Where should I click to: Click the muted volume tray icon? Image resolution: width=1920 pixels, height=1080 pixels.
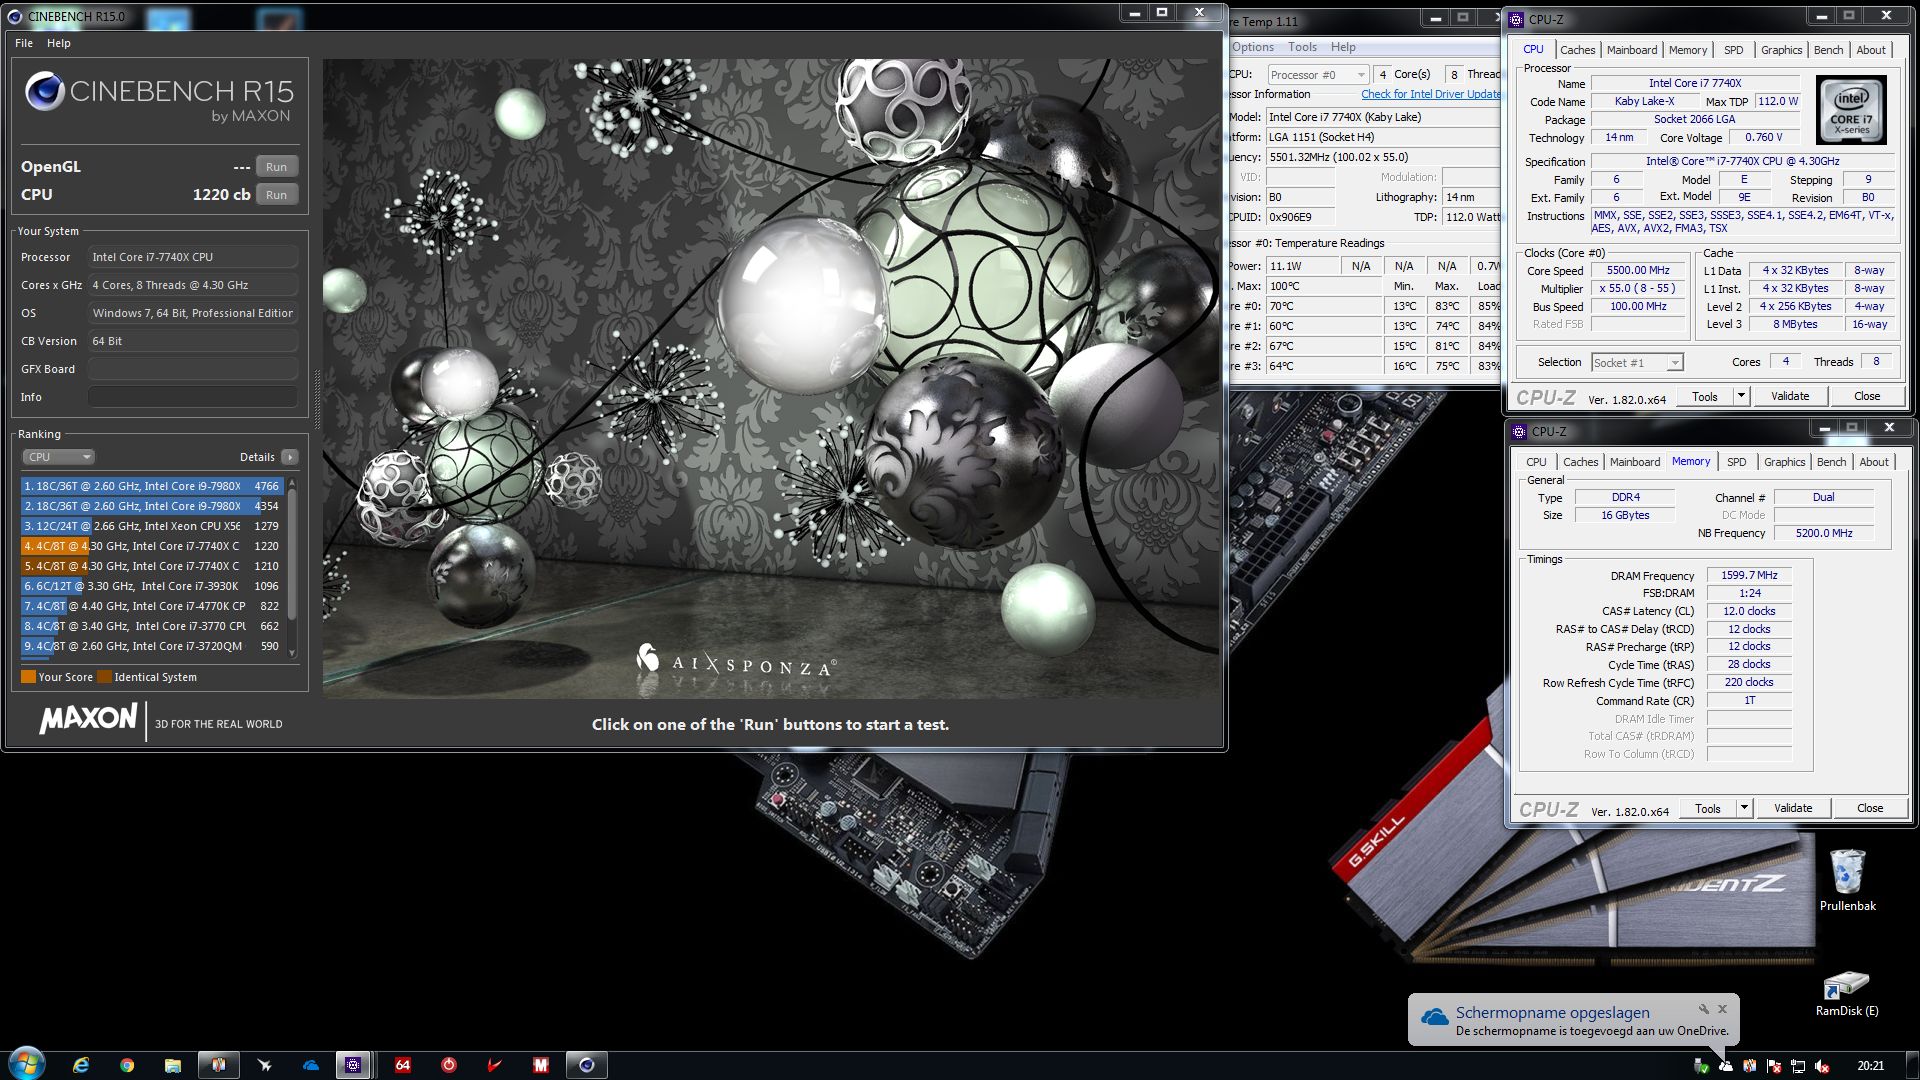tap(1822, 1066)
